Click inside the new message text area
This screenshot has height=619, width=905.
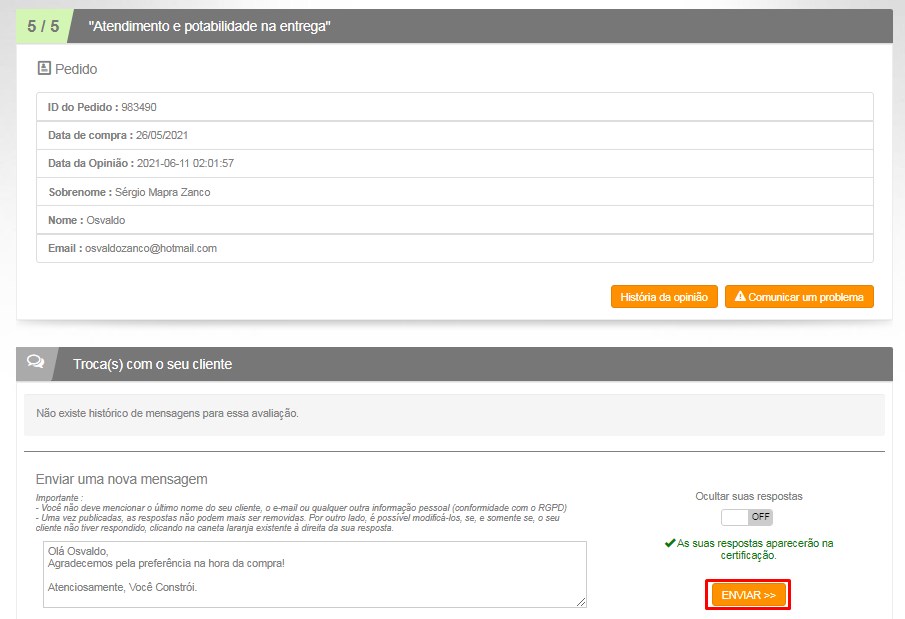pyautogui.click(x=314, y=574)
